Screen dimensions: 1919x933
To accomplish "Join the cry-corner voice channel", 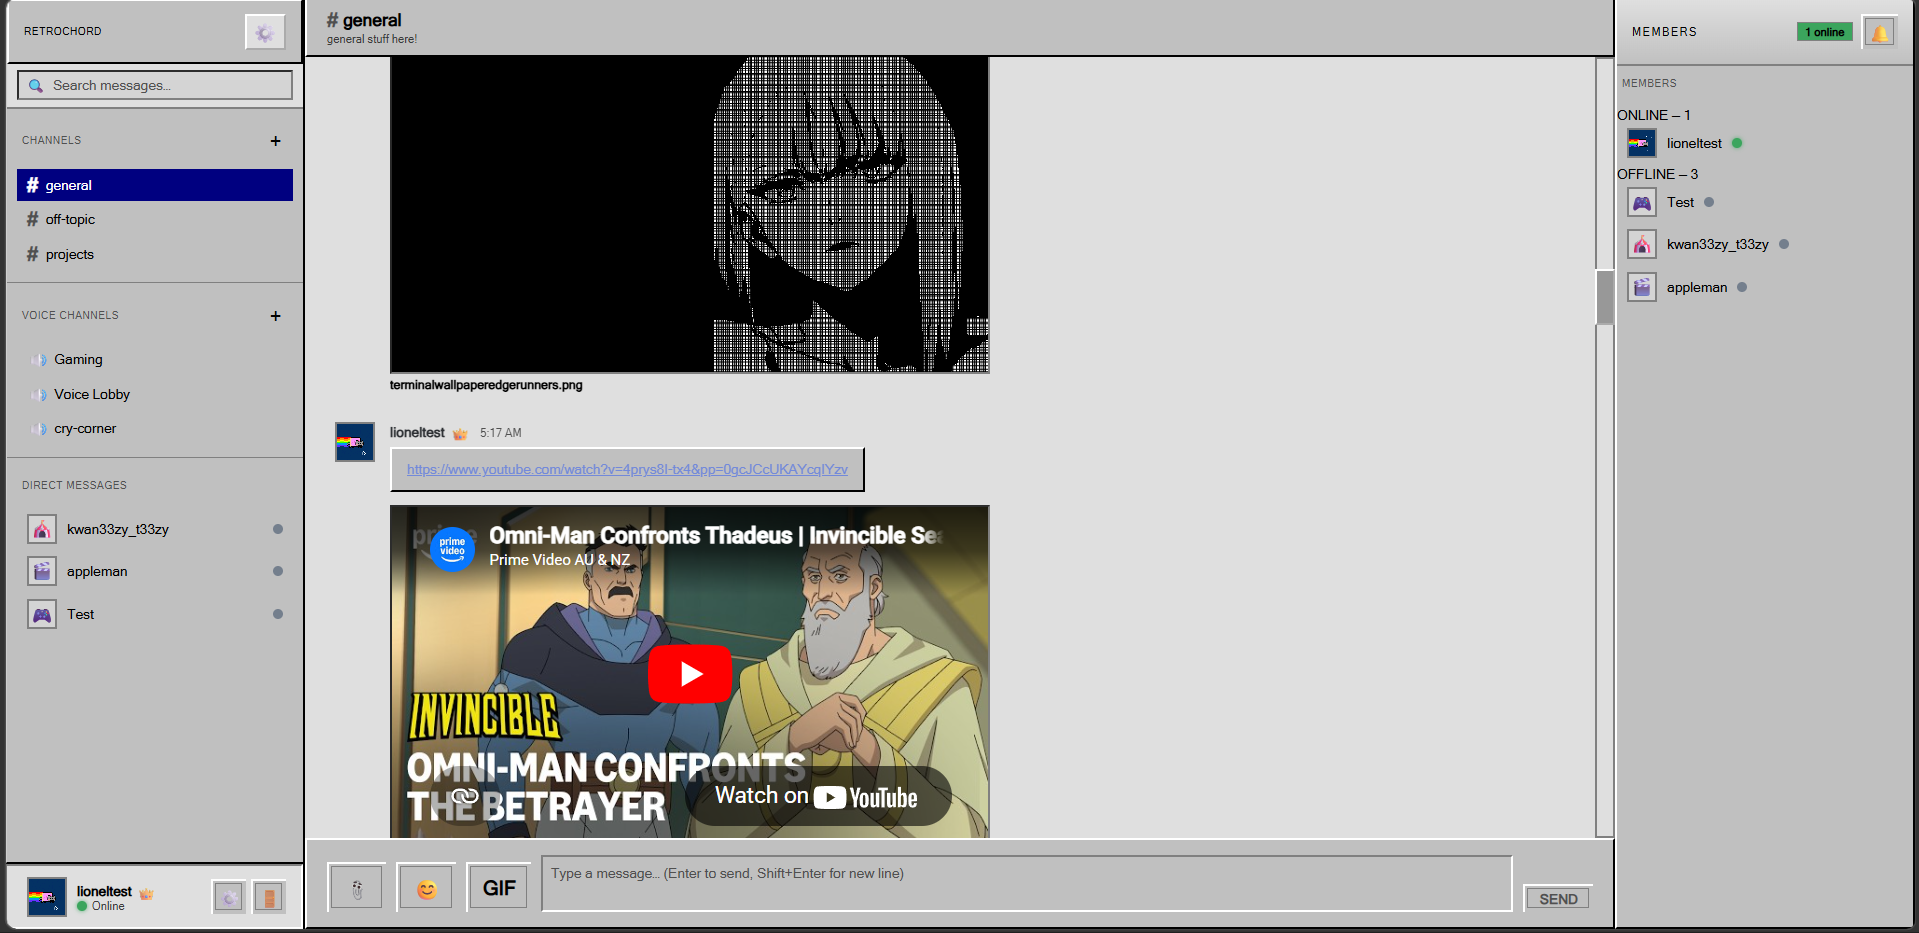I will tap(155, 428).
